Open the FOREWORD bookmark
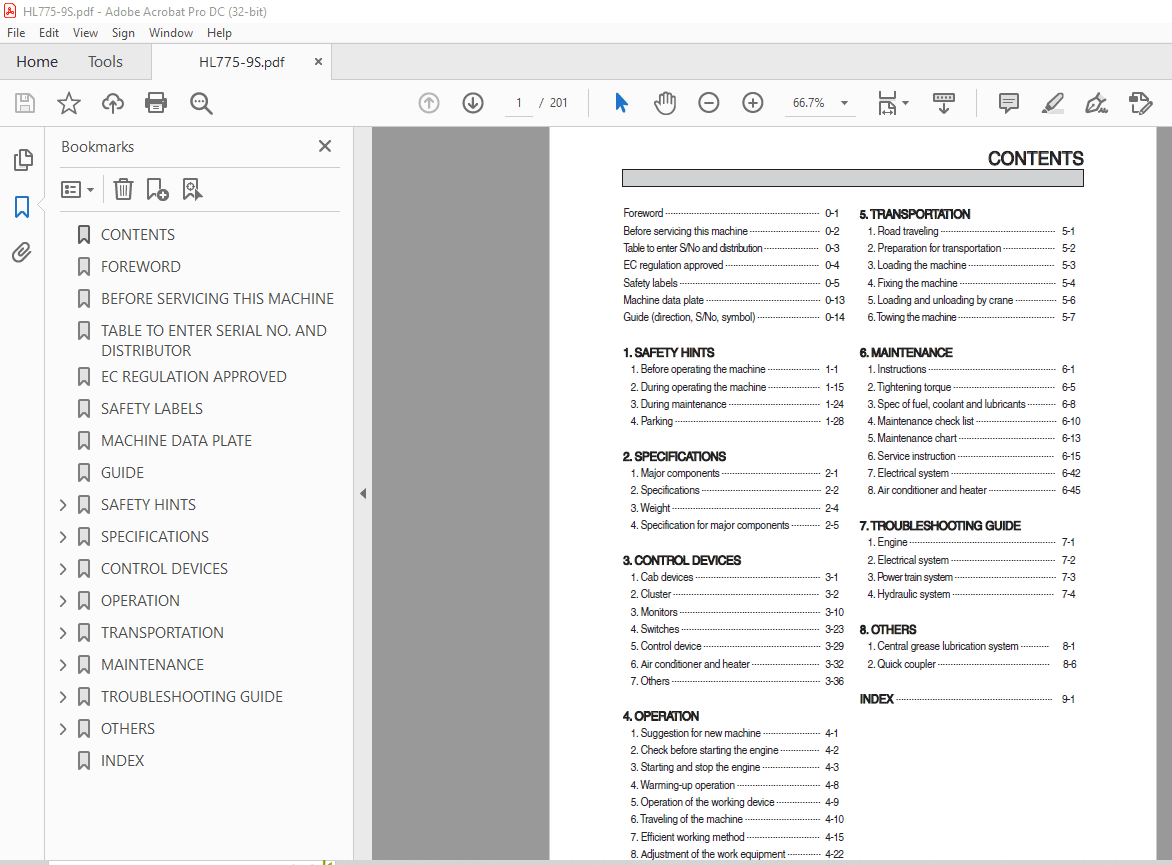The width and height of the screenshot is (1172, 865). [140, 267]
